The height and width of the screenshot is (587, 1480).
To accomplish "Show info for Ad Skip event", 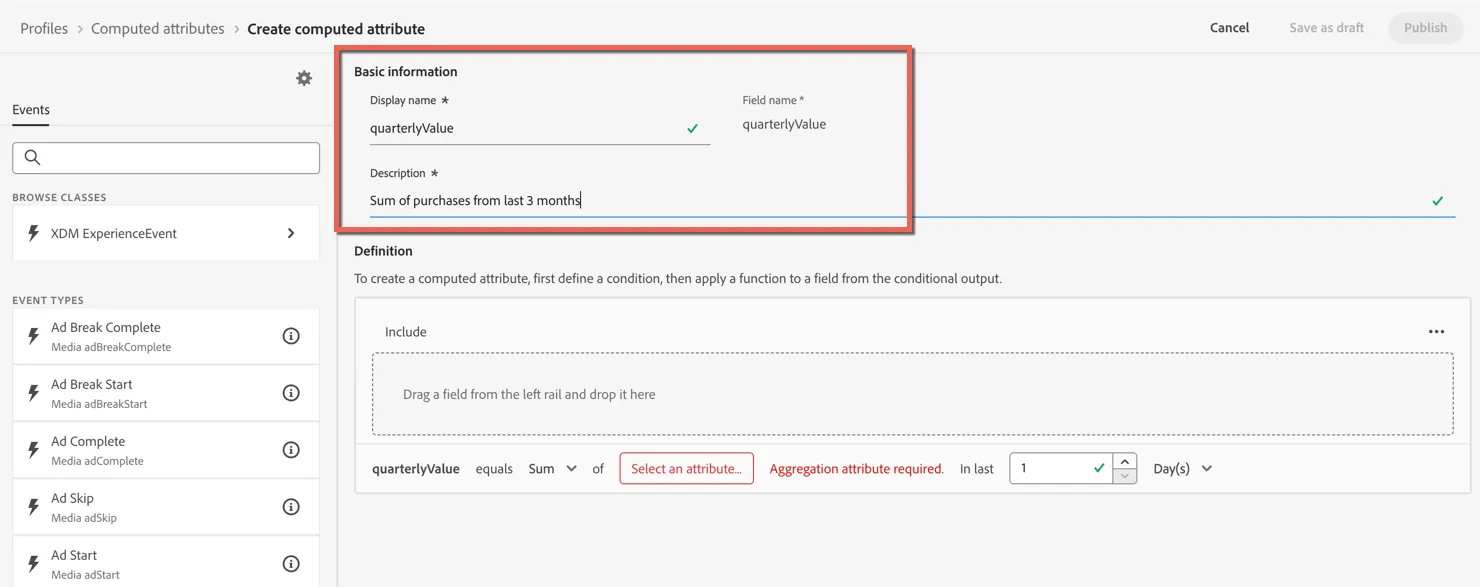I will coord(291,507).
